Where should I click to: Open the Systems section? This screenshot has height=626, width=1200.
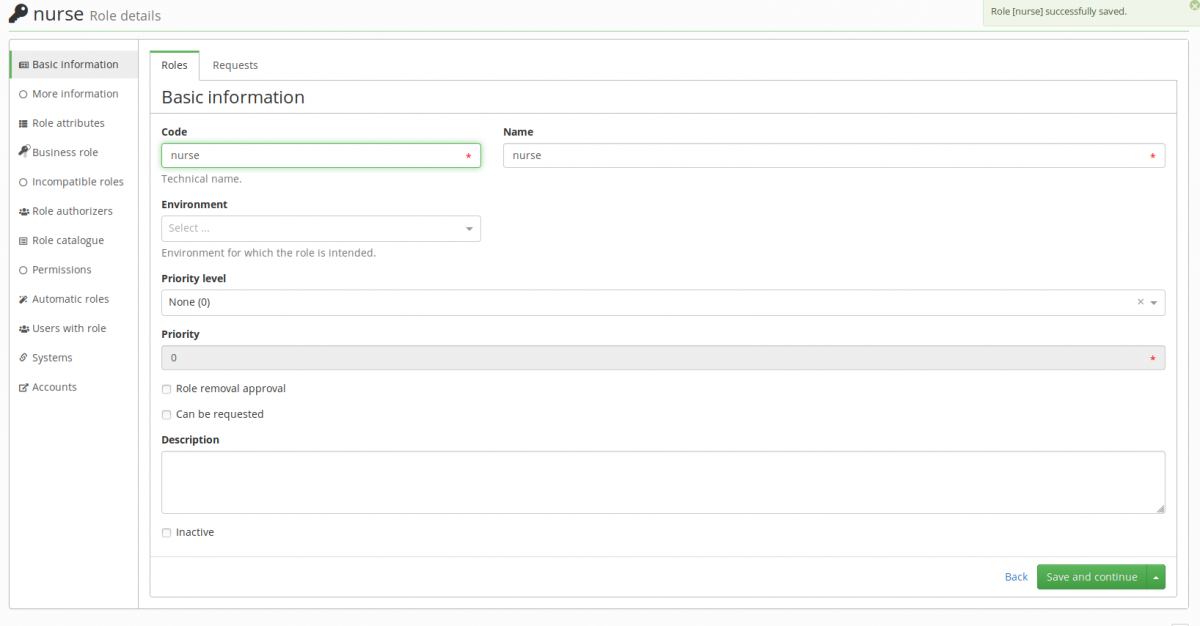click(x=74, y=358)
